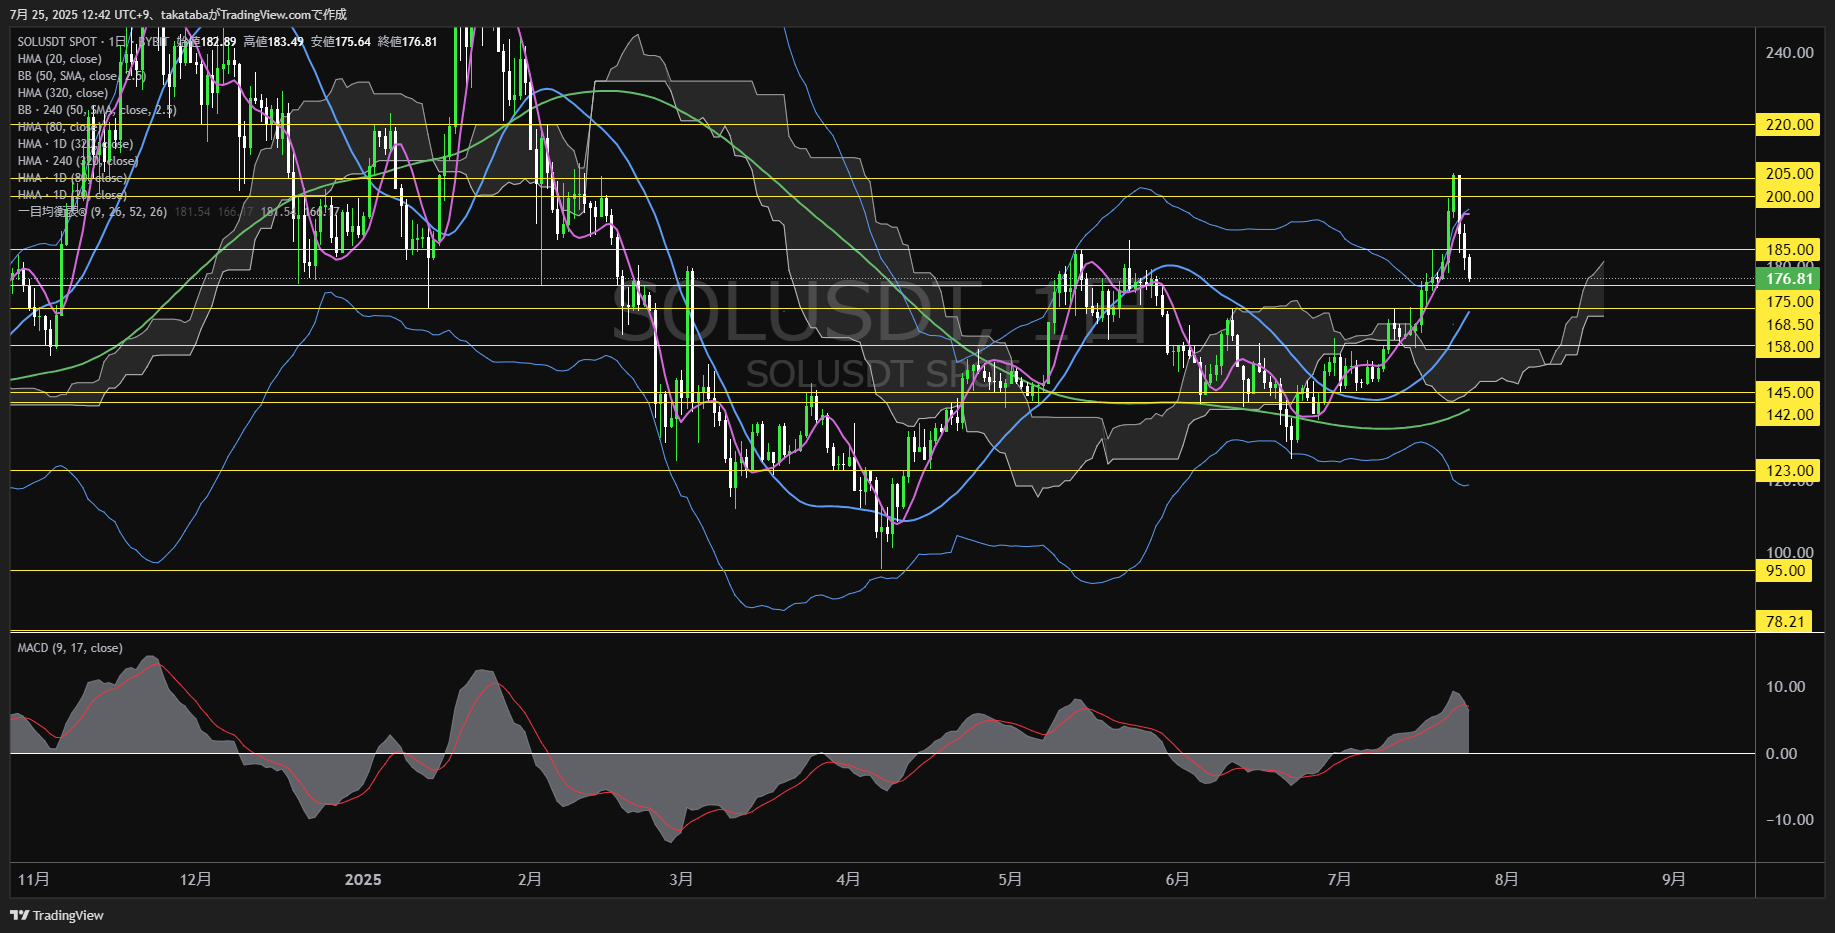Viewport: 1835px width, 933px height.
Task: Click the 175.00 price level label
Action: click(x=1786, y=302)
